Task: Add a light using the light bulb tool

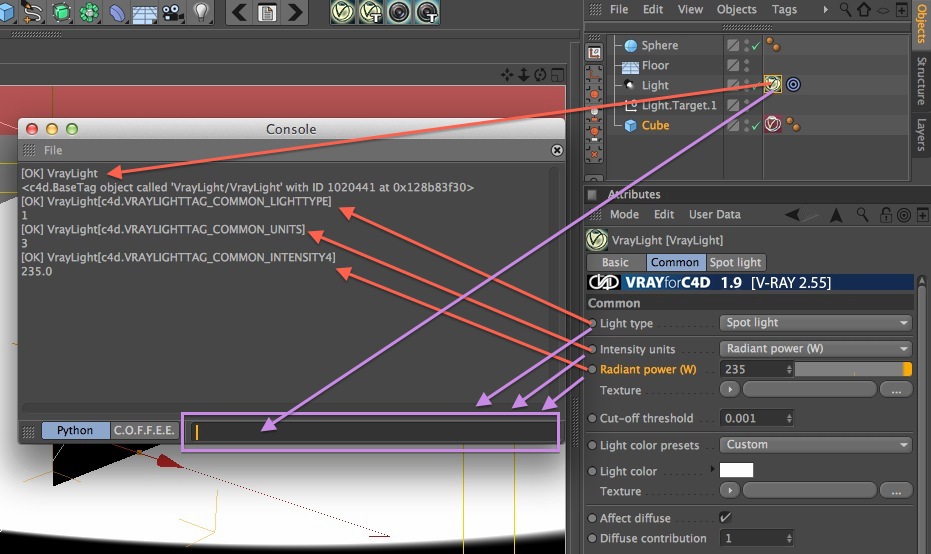Action: [202, 11]
